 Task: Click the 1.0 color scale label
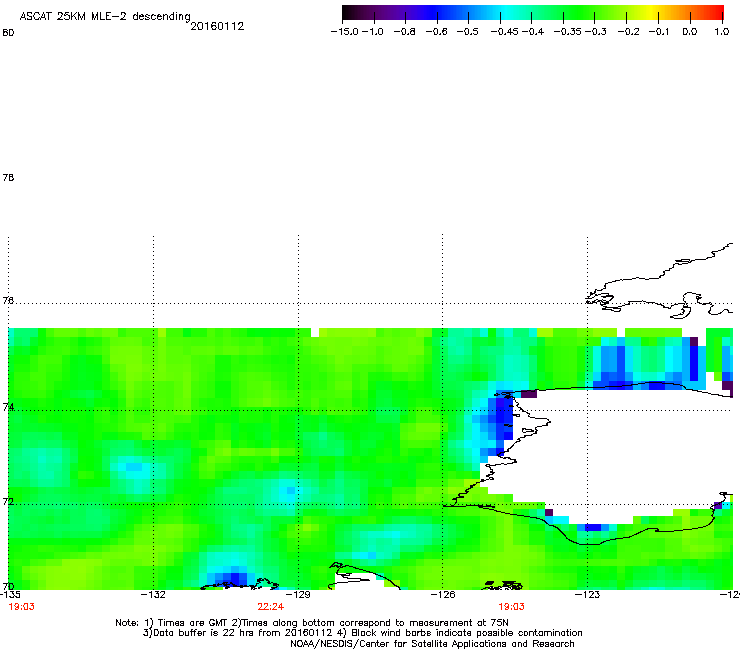[721, 32]
